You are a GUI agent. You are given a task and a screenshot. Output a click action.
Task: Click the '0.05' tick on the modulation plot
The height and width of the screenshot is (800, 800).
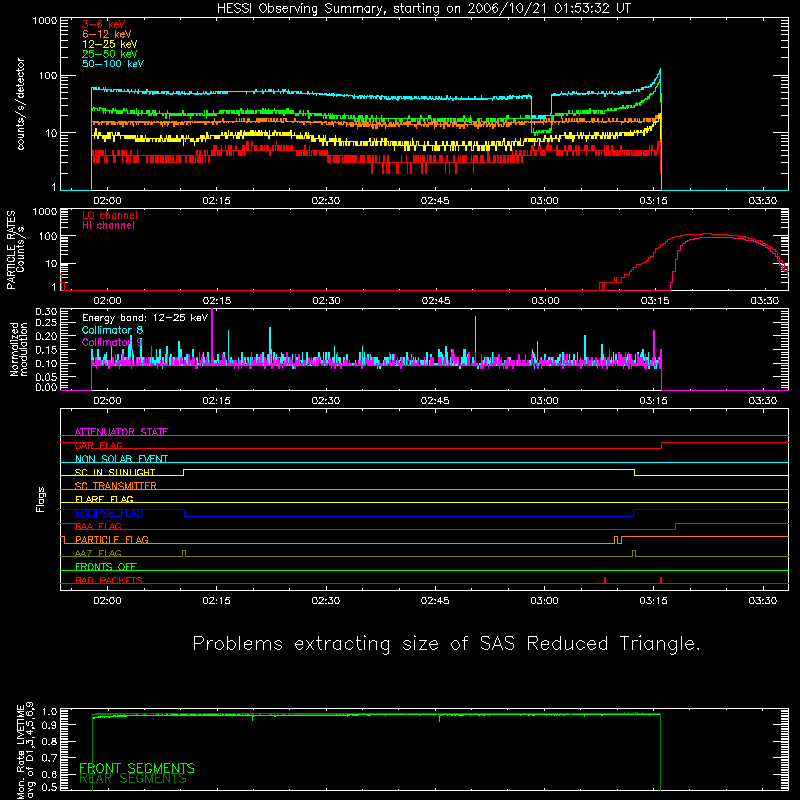(x=46, y=377)
